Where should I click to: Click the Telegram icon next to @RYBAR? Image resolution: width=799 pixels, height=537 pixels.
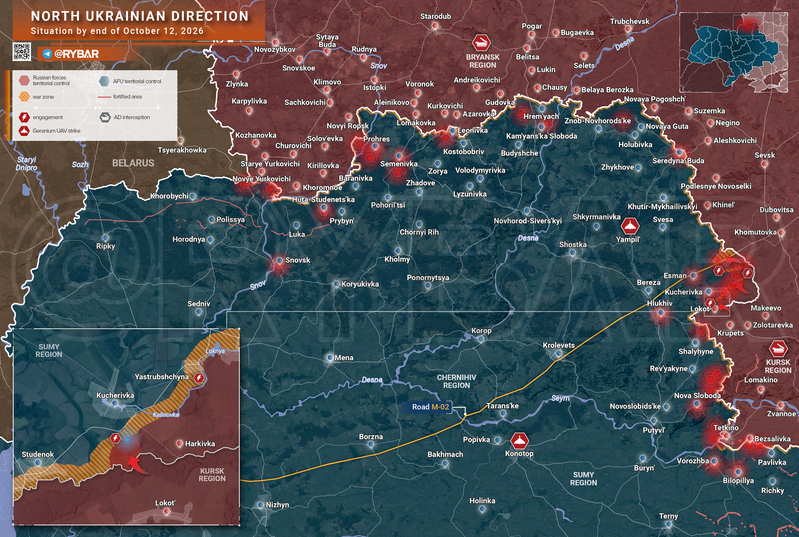click(x=47, y=54)
